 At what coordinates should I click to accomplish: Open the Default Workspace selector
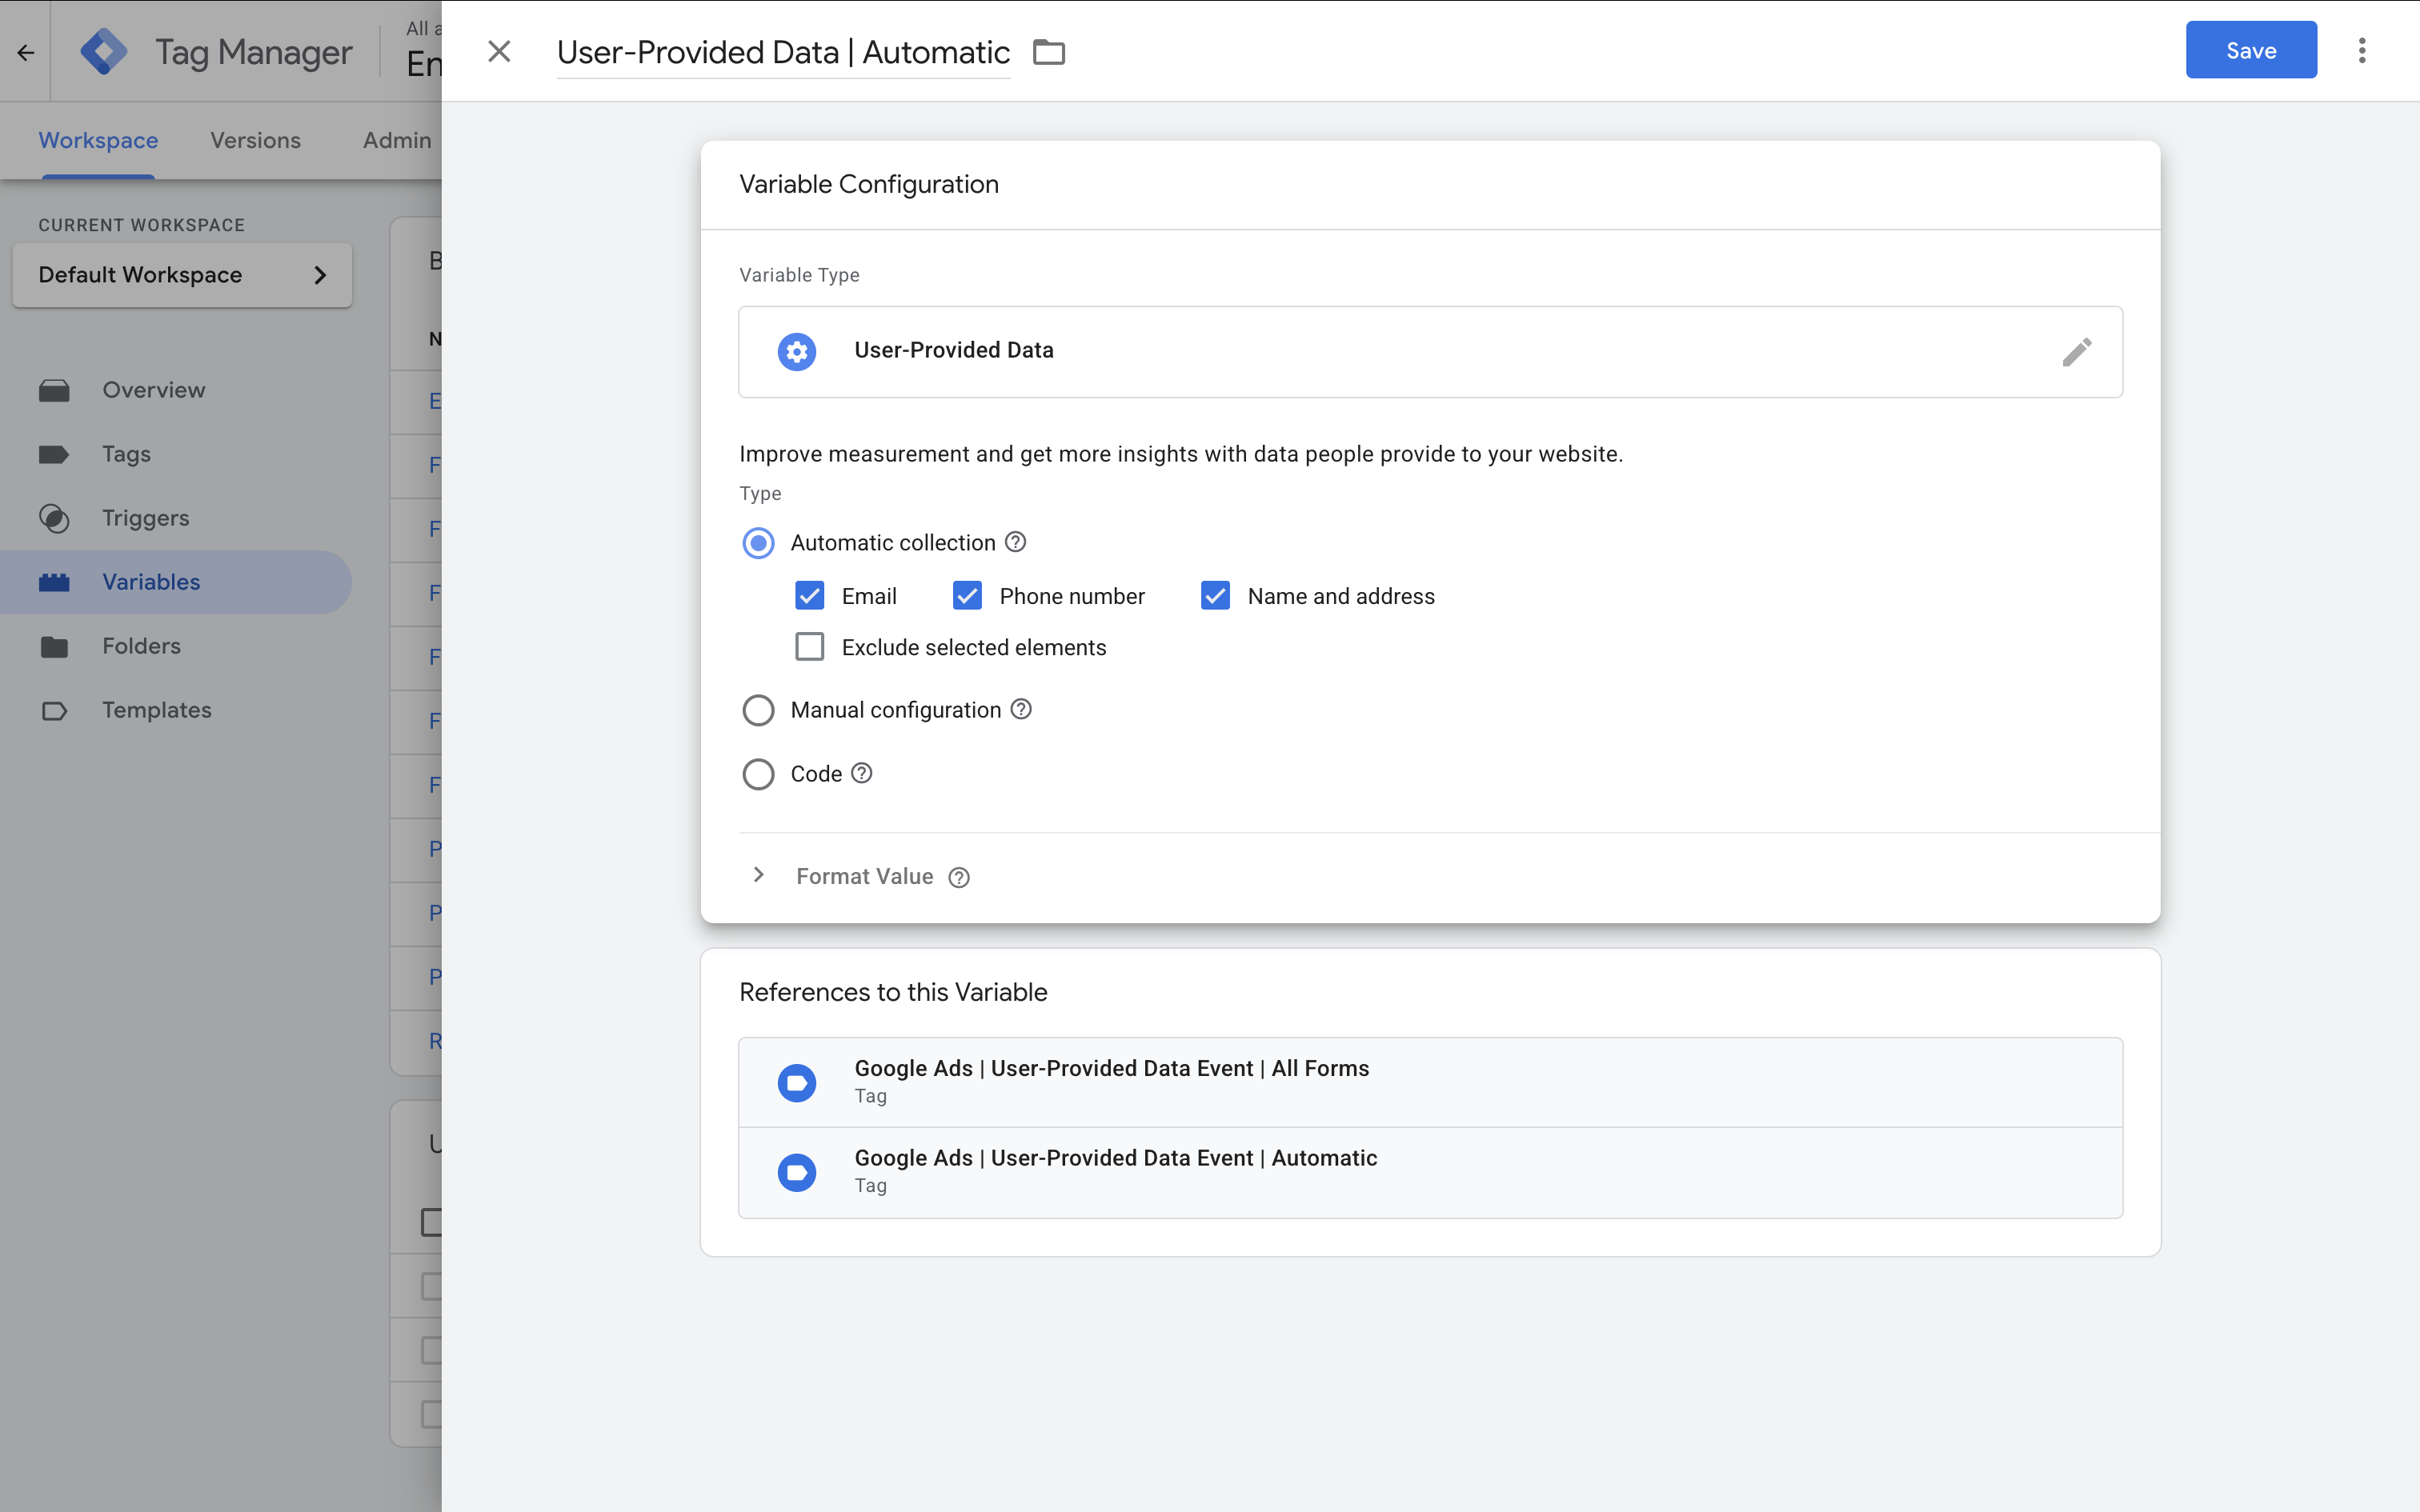(x=182, y=275)
